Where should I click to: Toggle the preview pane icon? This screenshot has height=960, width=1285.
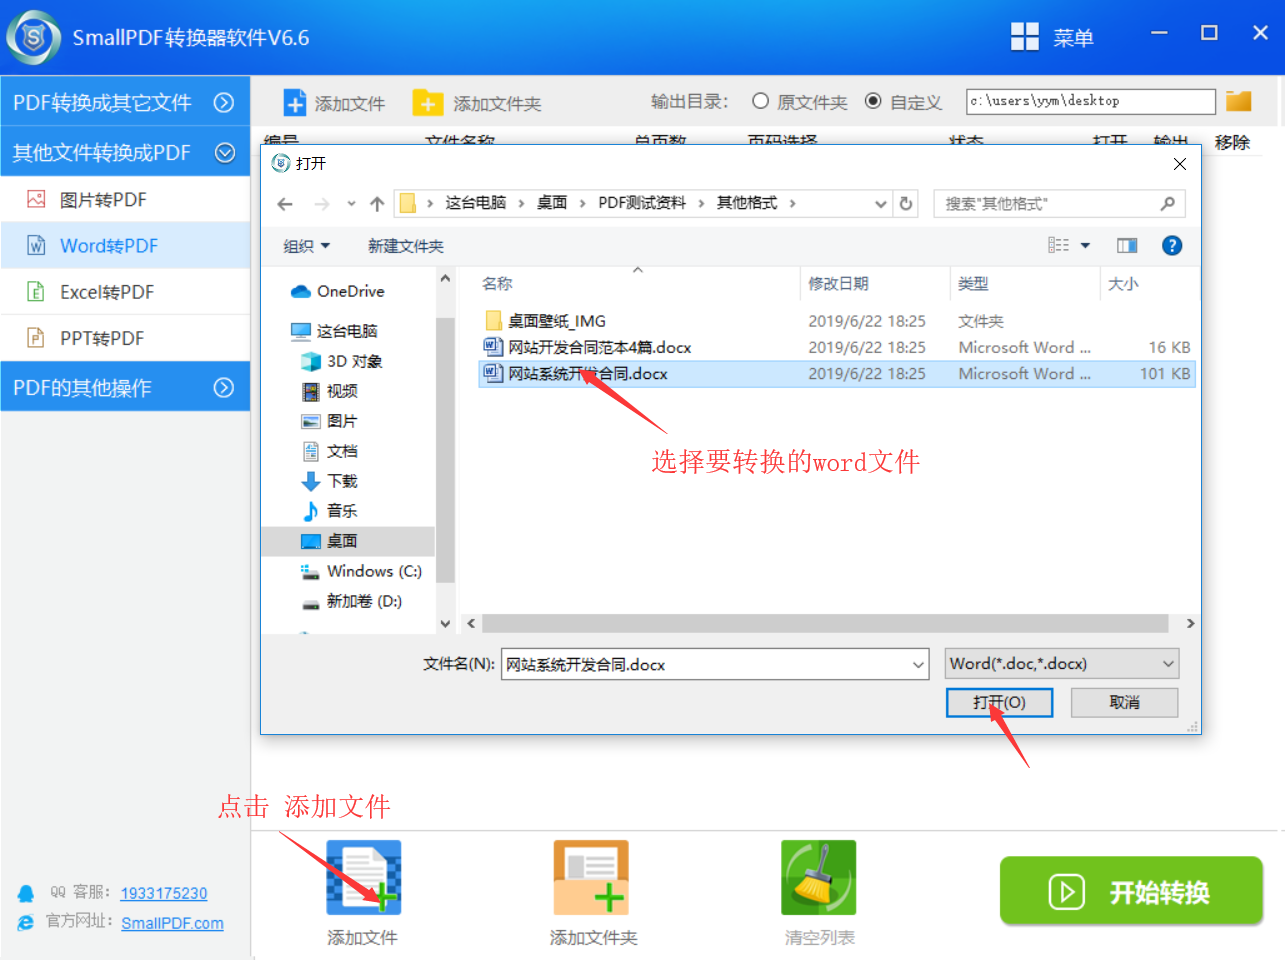[x=1127, y=246]
